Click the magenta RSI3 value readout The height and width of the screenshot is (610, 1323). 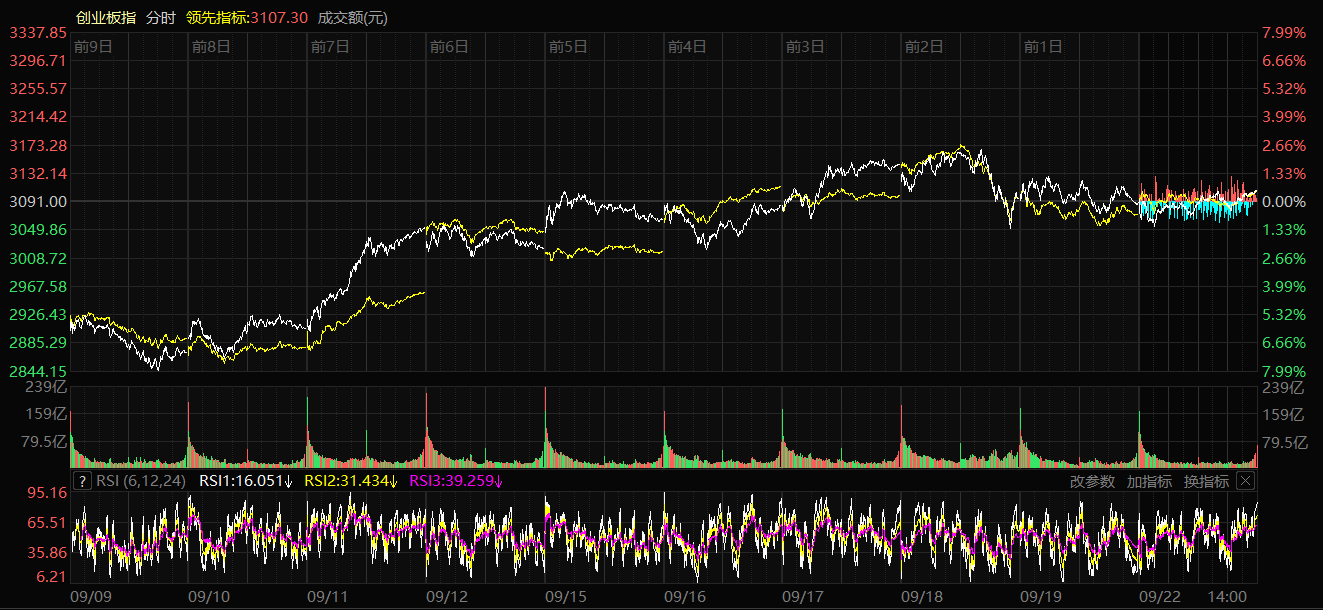point(456,481)
